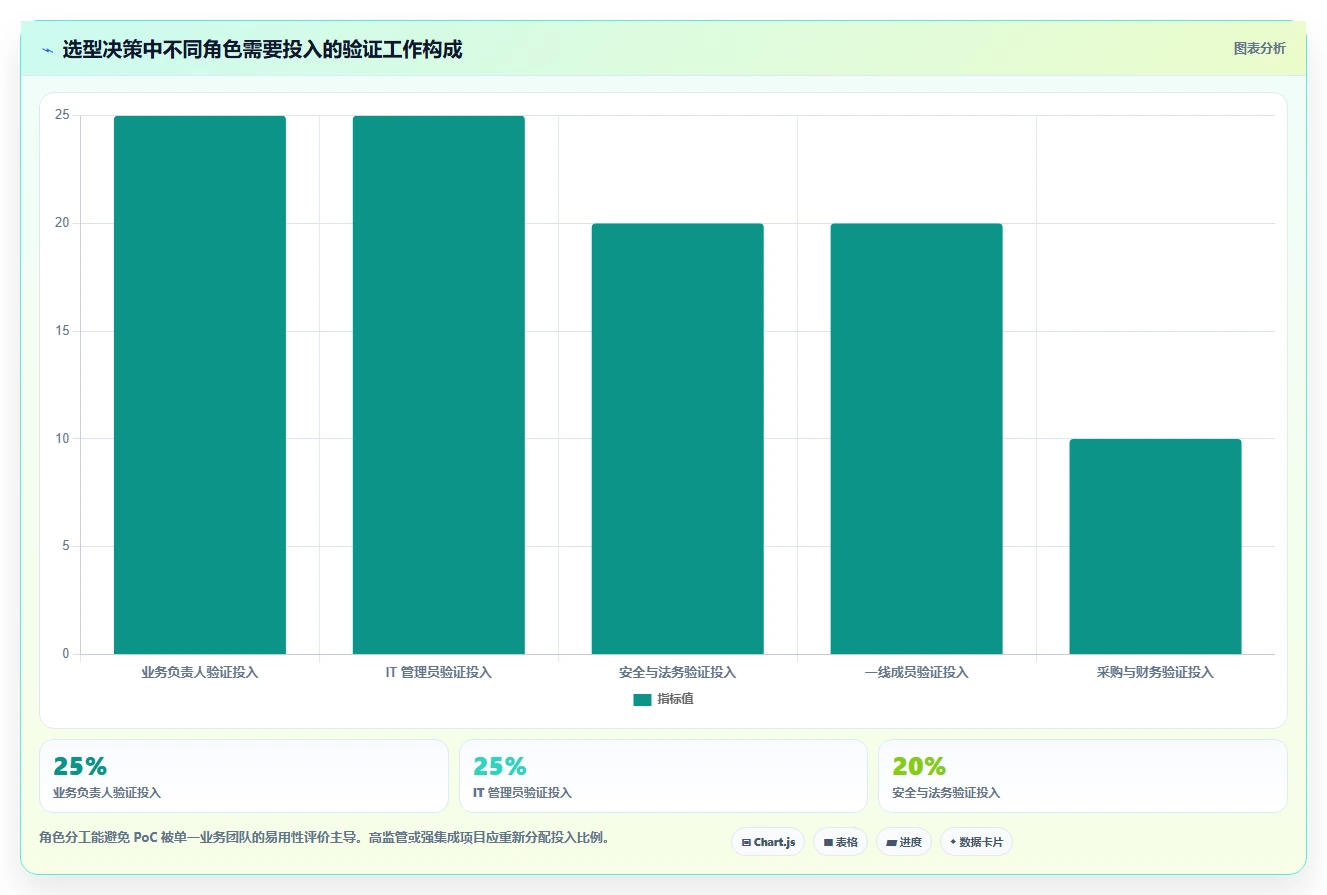Click the y-axis value 15

[x=62, y=331]
